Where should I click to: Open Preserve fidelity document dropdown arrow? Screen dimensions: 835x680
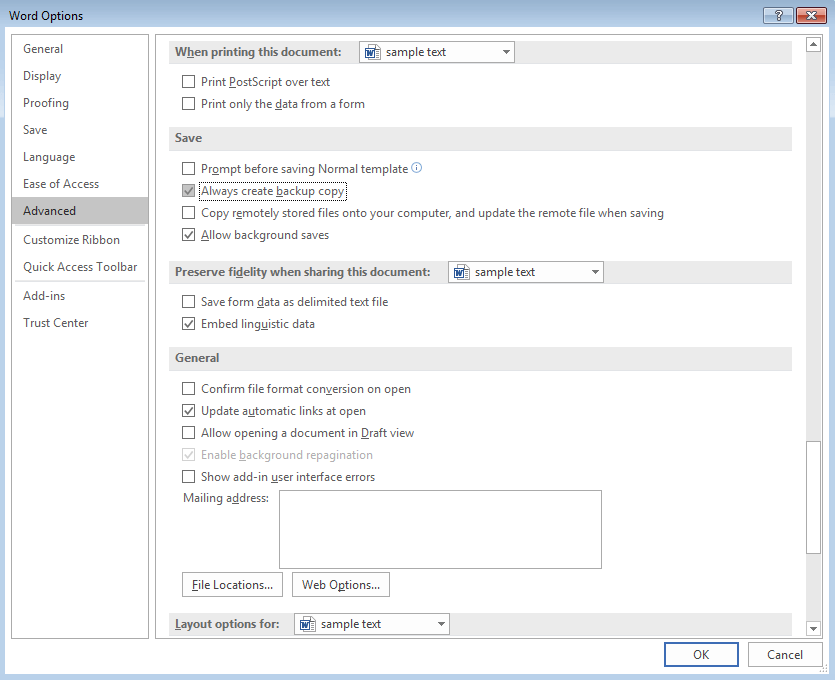[595, 272]
